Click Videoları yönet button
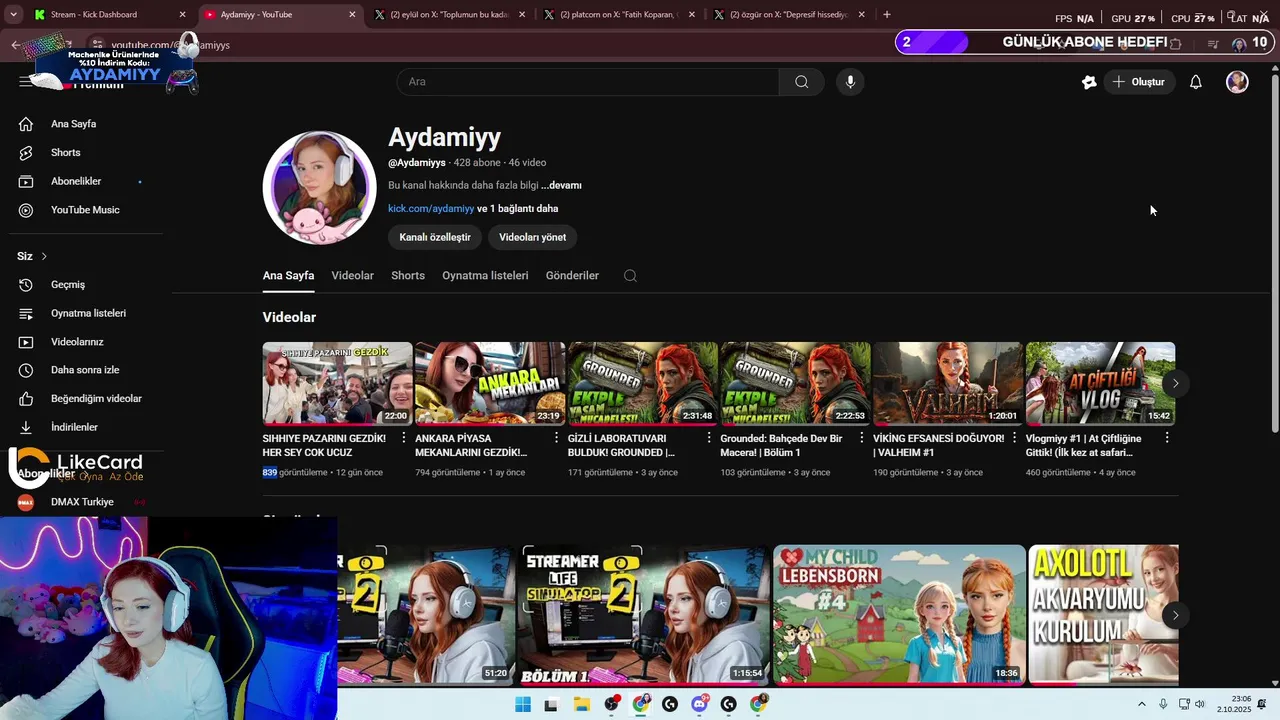Screen dimensions: 1280x720 pyautogui.click(x=533, y=237)
